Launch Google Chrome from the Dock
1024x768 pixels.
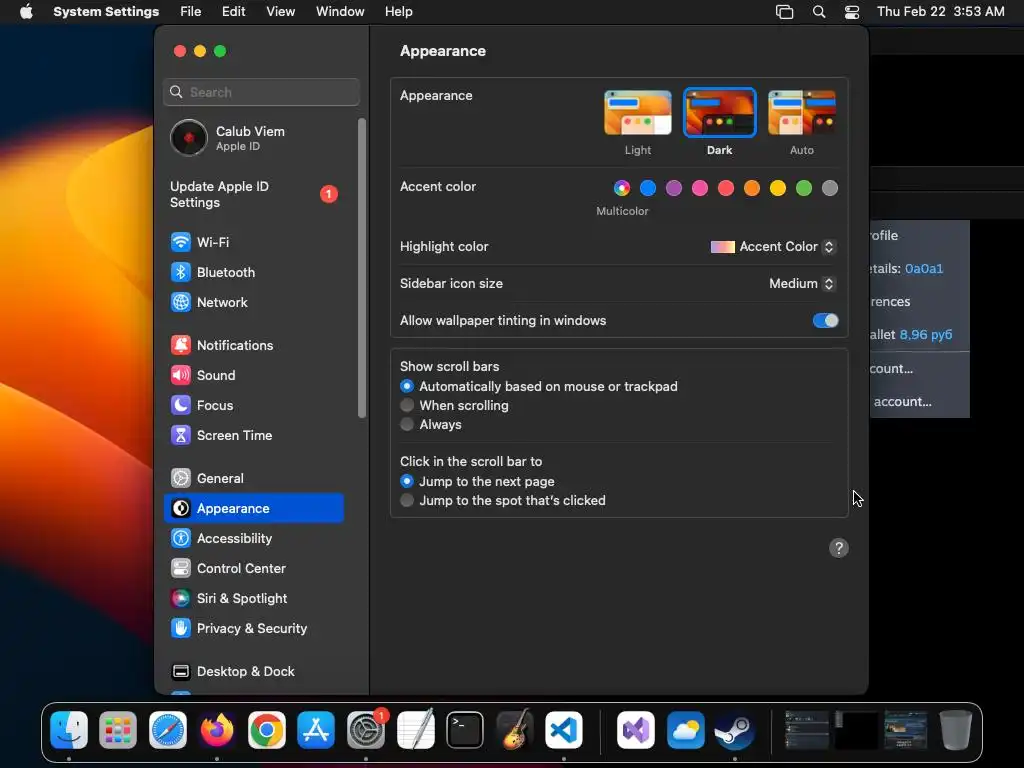pos(266,730)
